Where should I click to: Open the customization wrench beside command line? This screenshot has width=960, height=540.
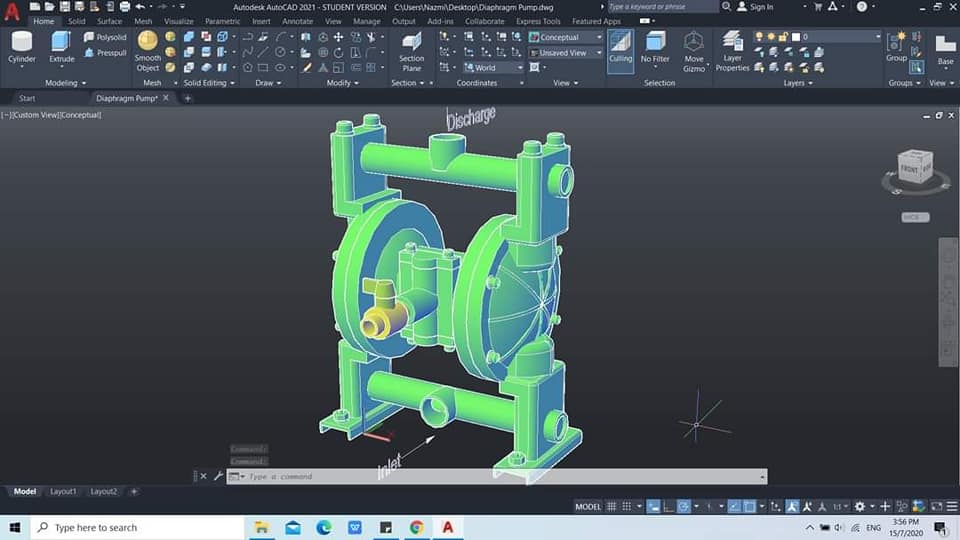pos(218,476)
